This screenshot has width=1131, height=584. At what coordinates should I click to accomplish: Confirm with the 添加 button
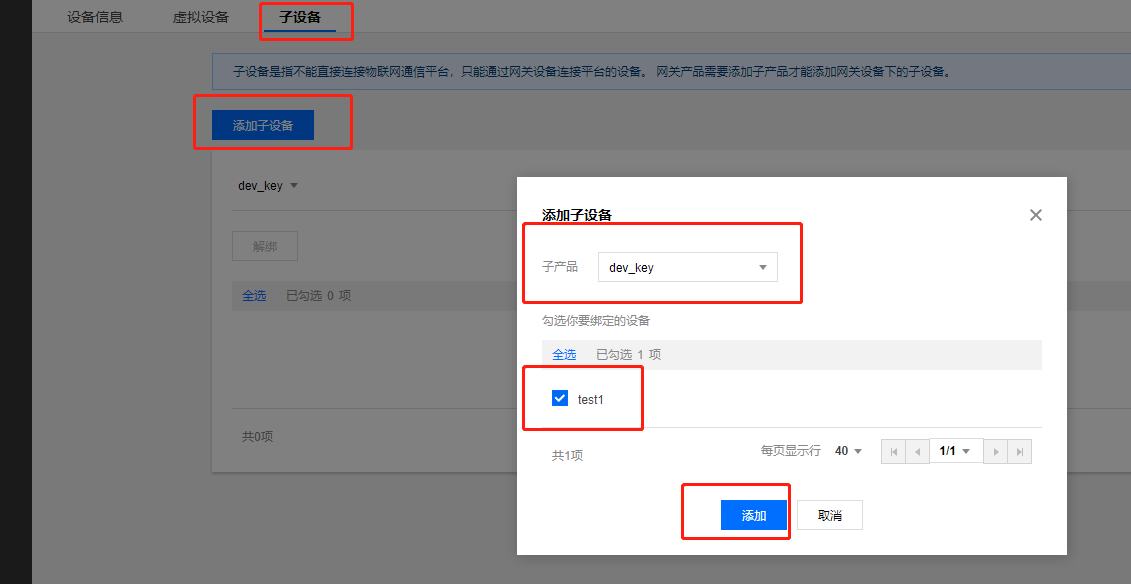tap(753, 514)
